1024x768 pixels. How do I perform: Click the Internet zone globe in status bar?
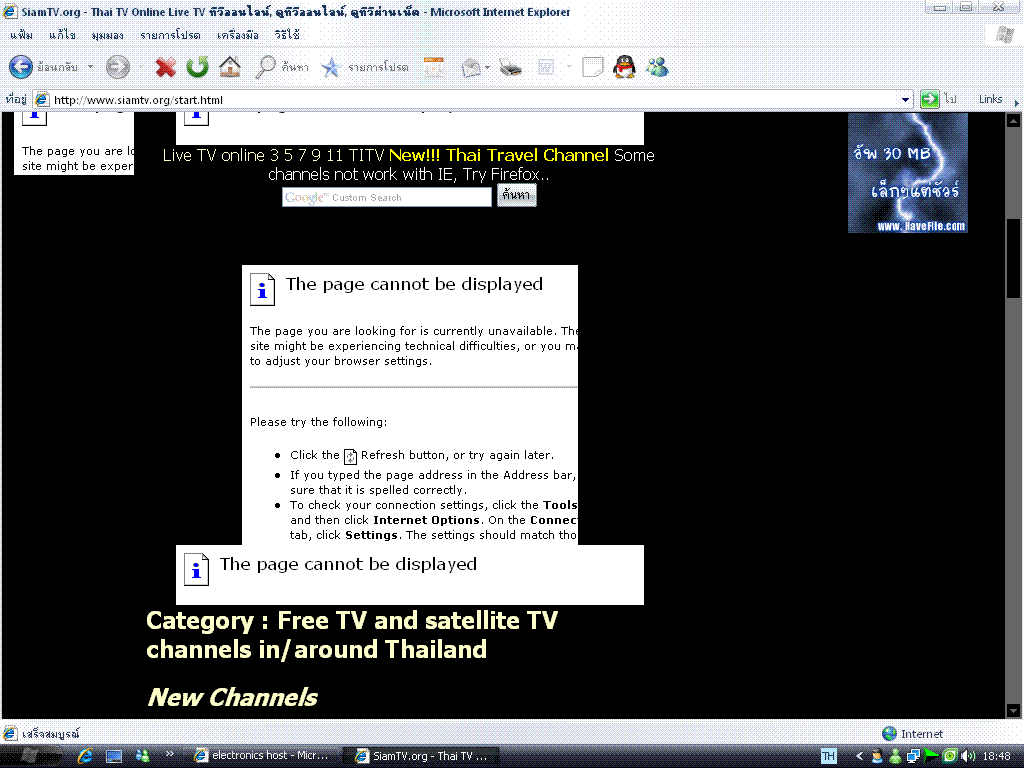(x=889, y=733)
